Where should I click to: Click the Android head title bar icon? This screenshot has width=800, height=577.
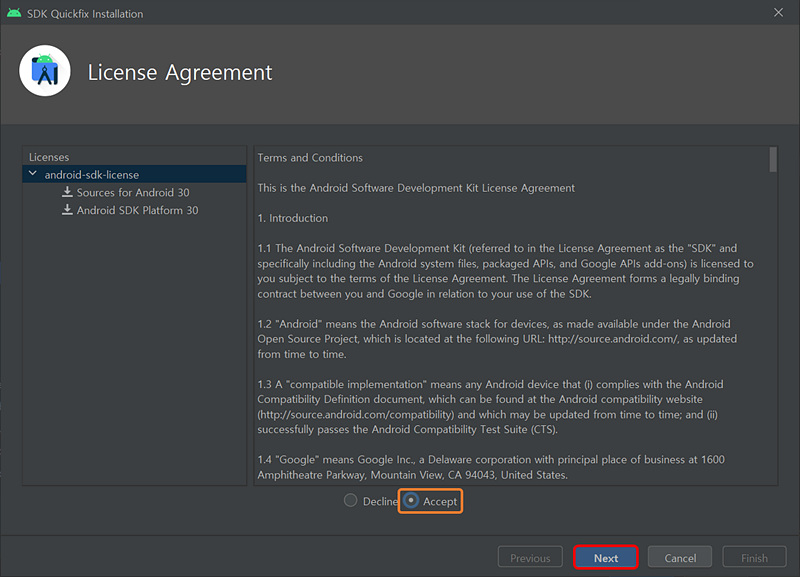point(14,13)
